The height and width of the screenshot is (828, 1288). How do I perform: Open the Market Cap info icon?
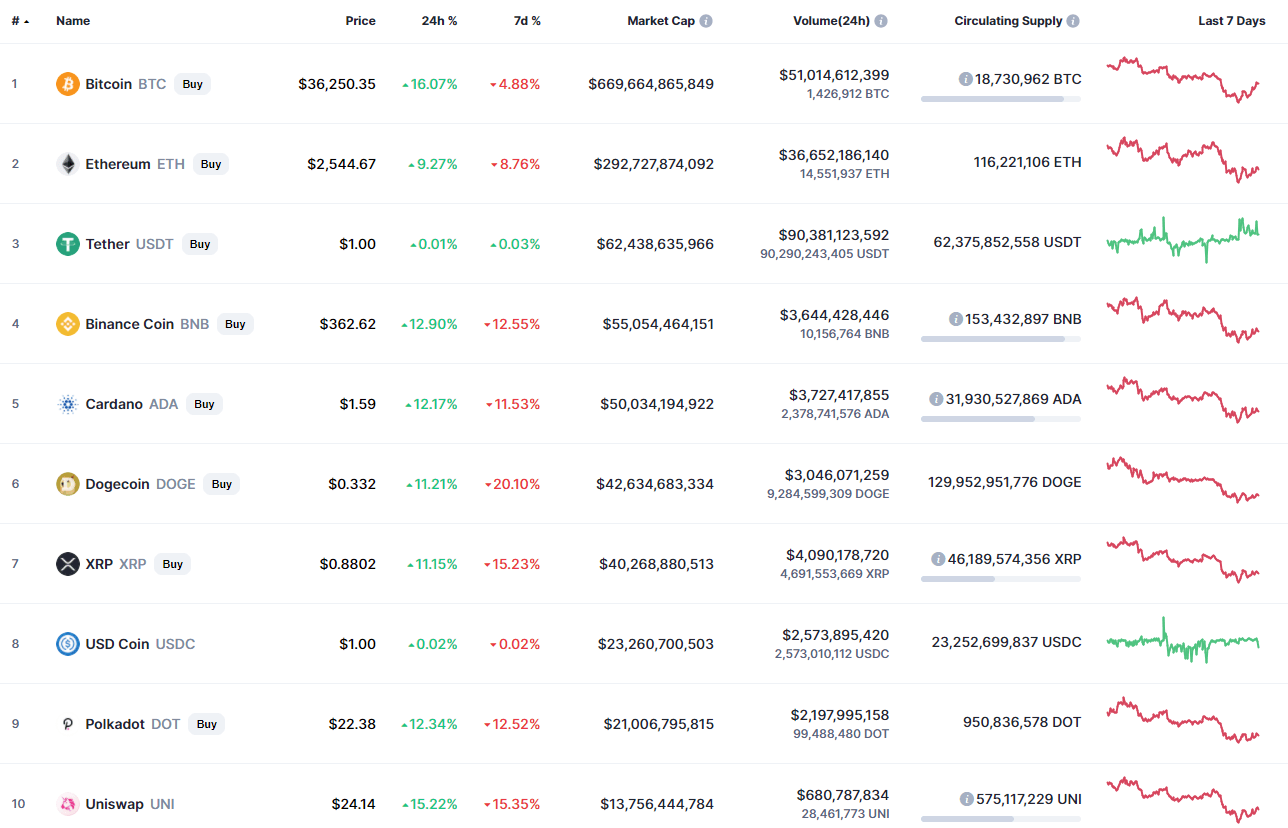click(x=706, y=21)
